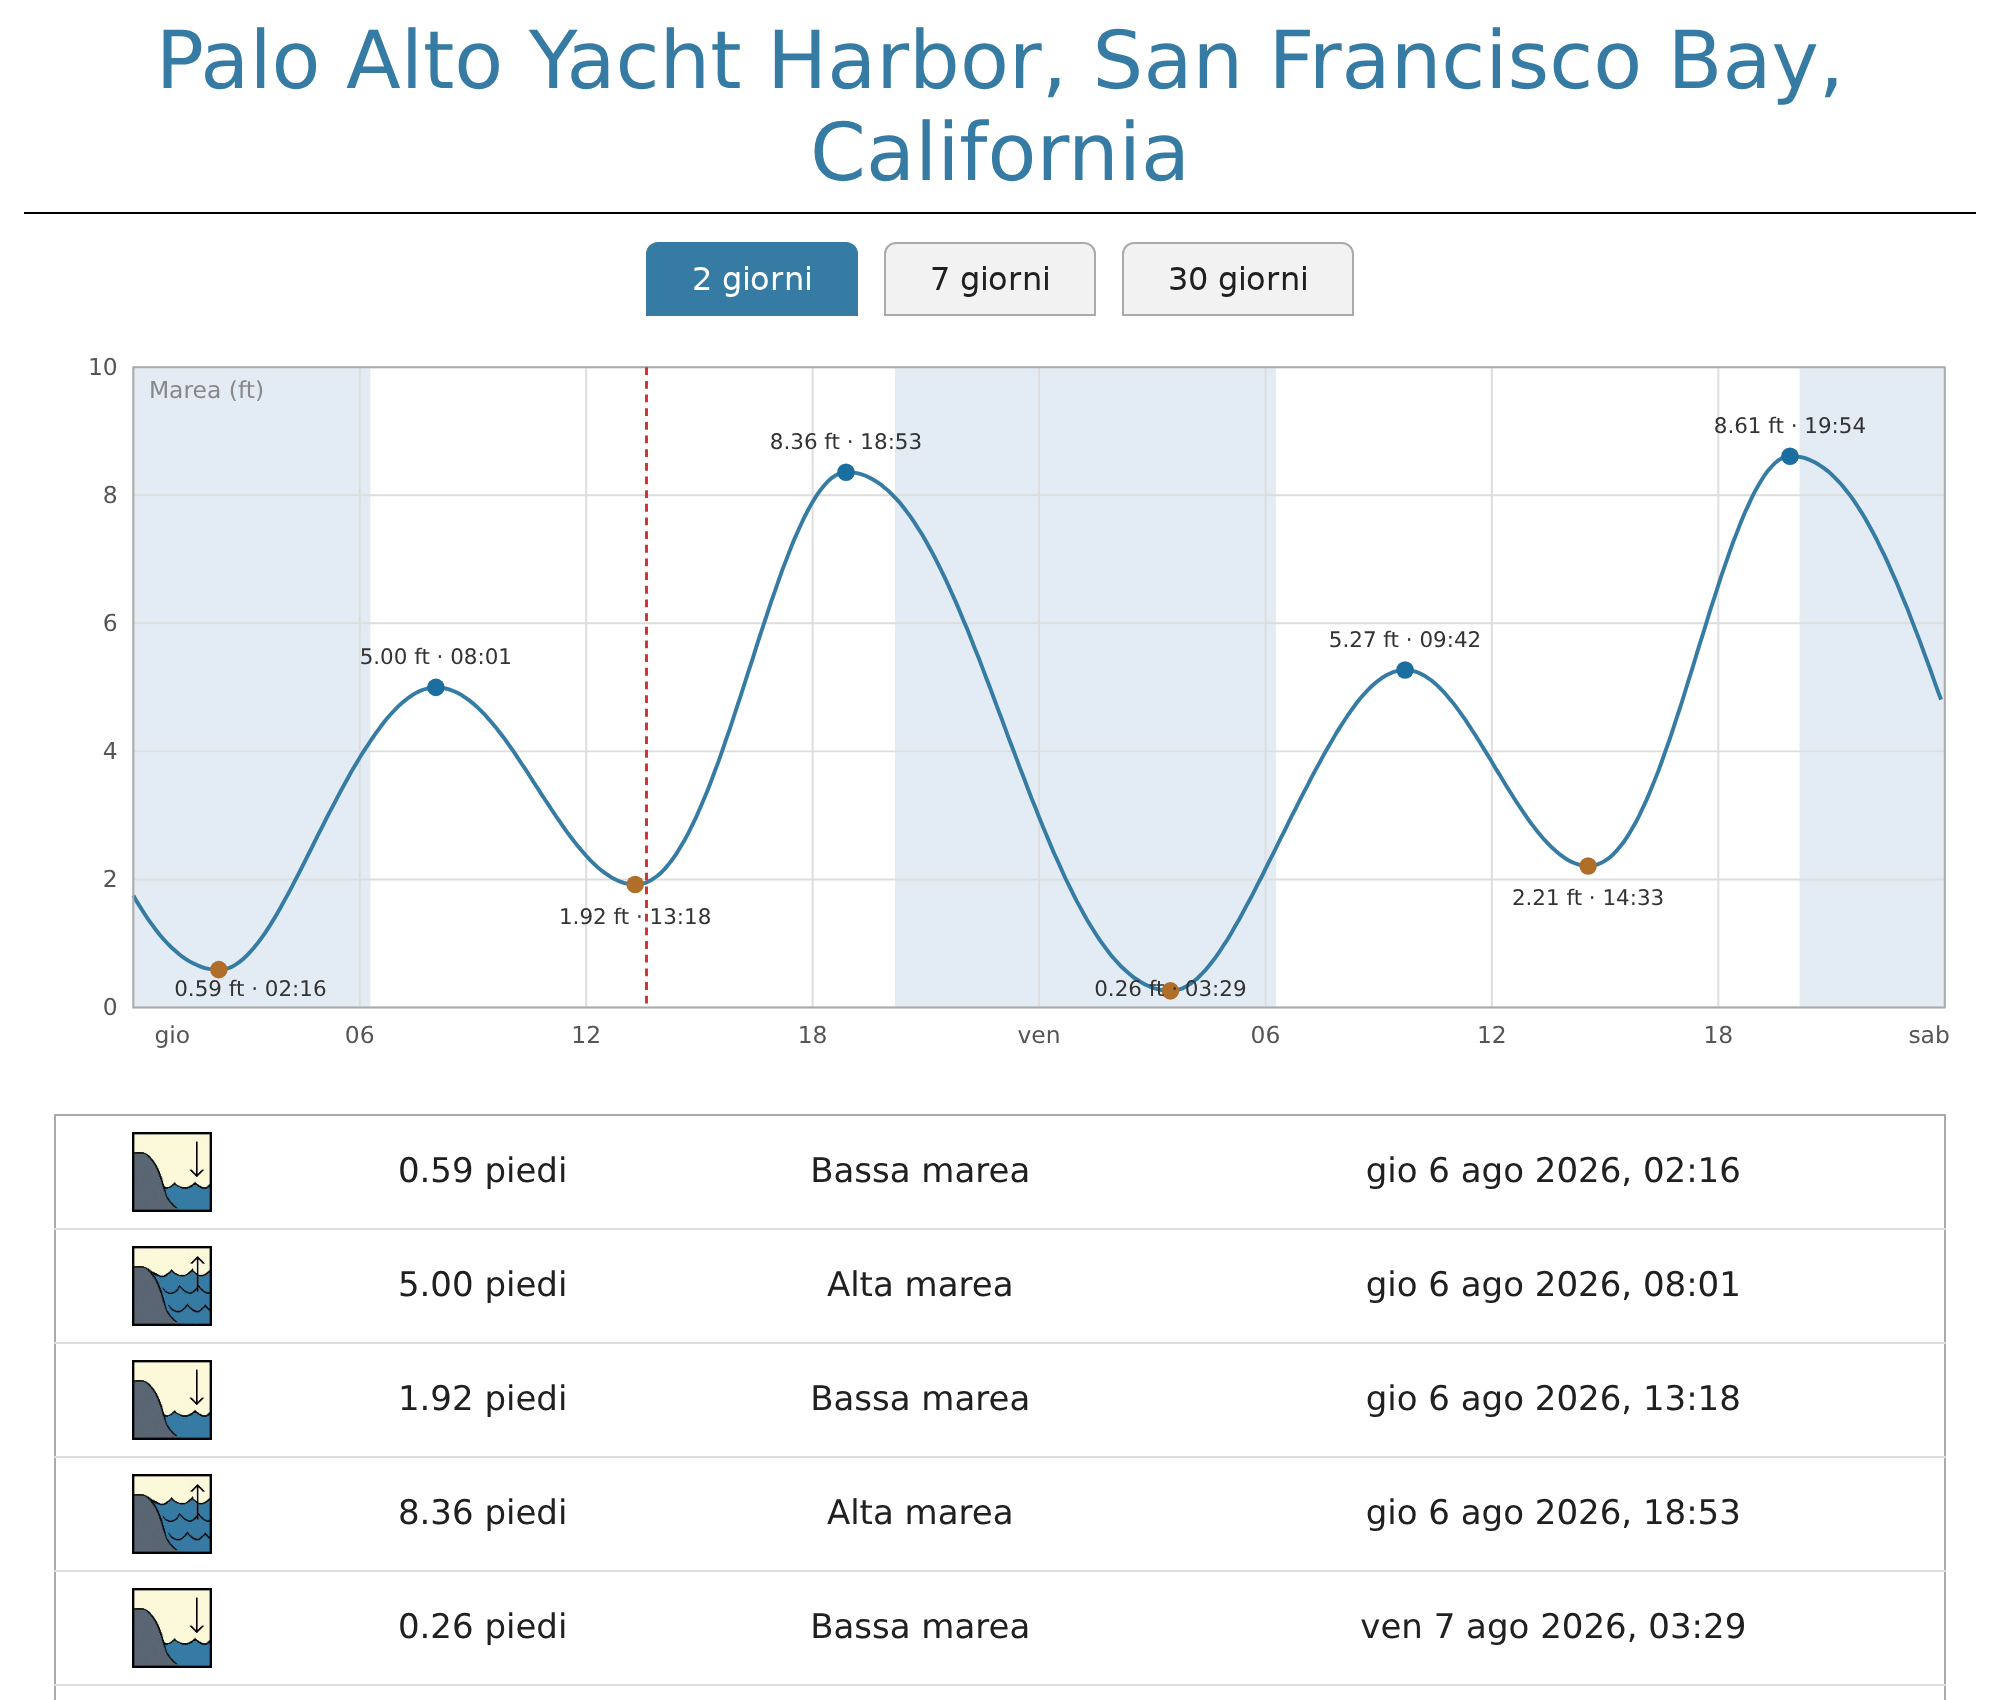Click the 5.27 ft 09:42 high tide point

tap(1405, 670)
